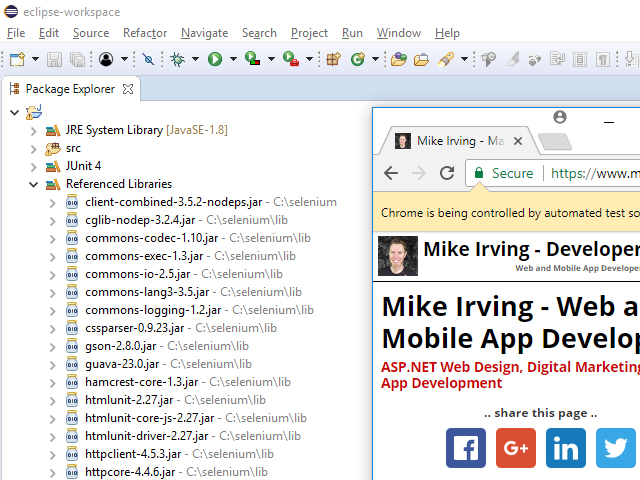Select the Package Explorer tab
Screen dimensions: 640x480
70,89
